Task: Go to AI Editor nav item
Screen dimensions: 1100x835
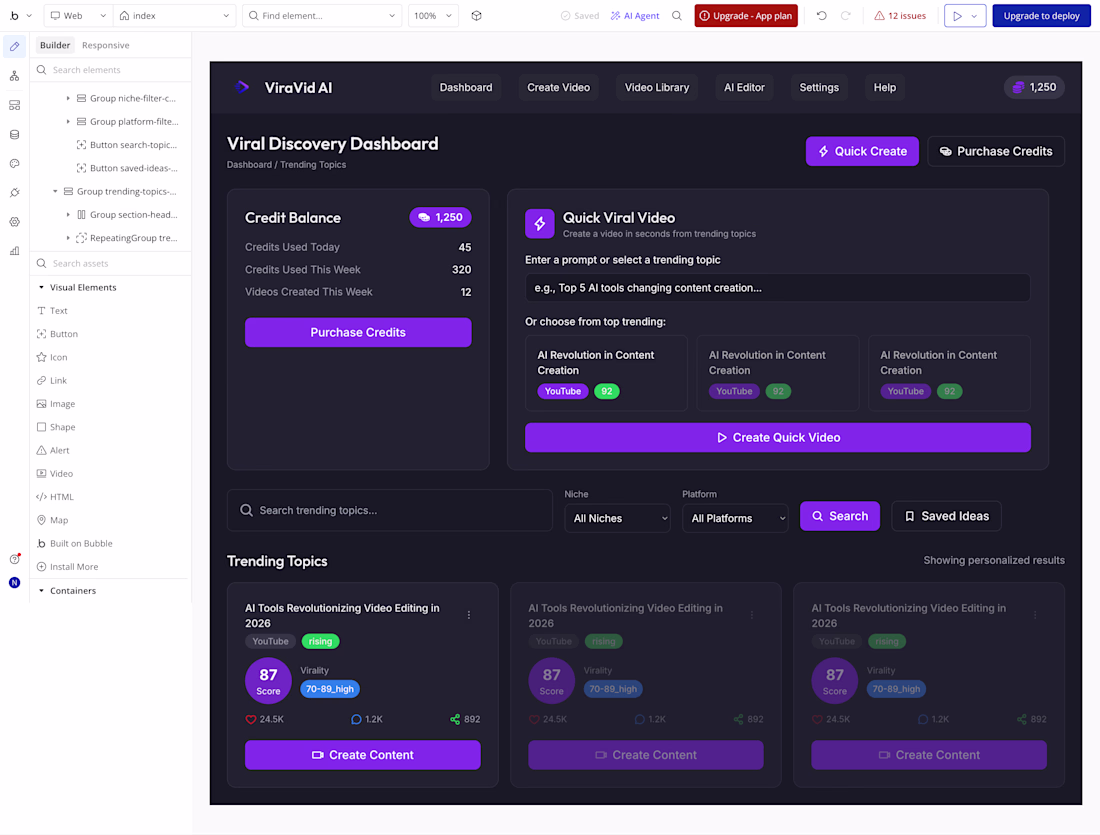Action: [x=744, y=87]
